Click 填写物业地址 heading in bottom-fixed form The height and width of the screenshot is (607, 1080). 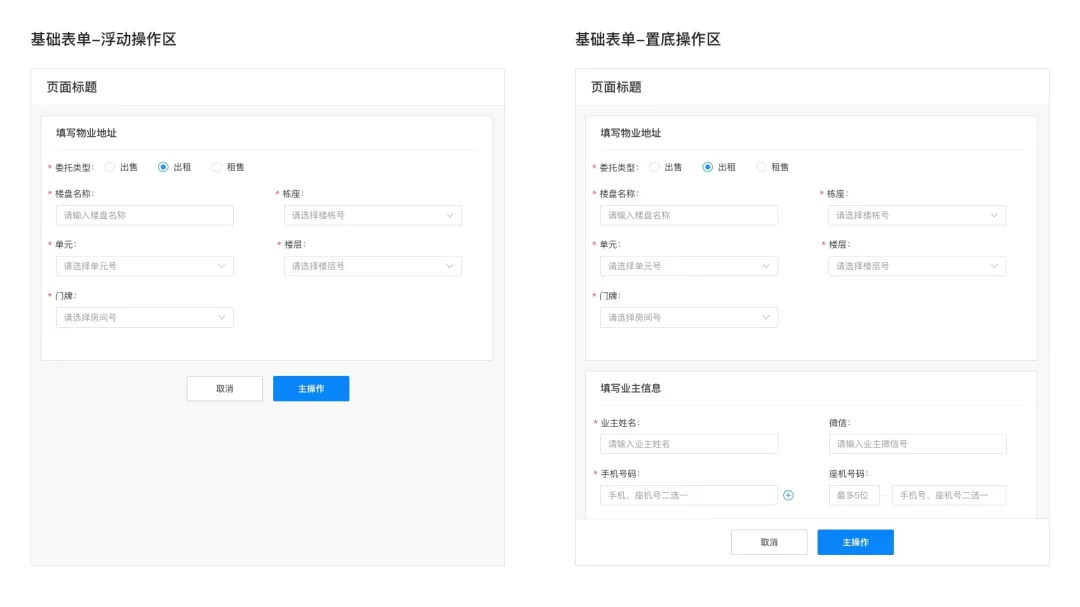point(631,133)
